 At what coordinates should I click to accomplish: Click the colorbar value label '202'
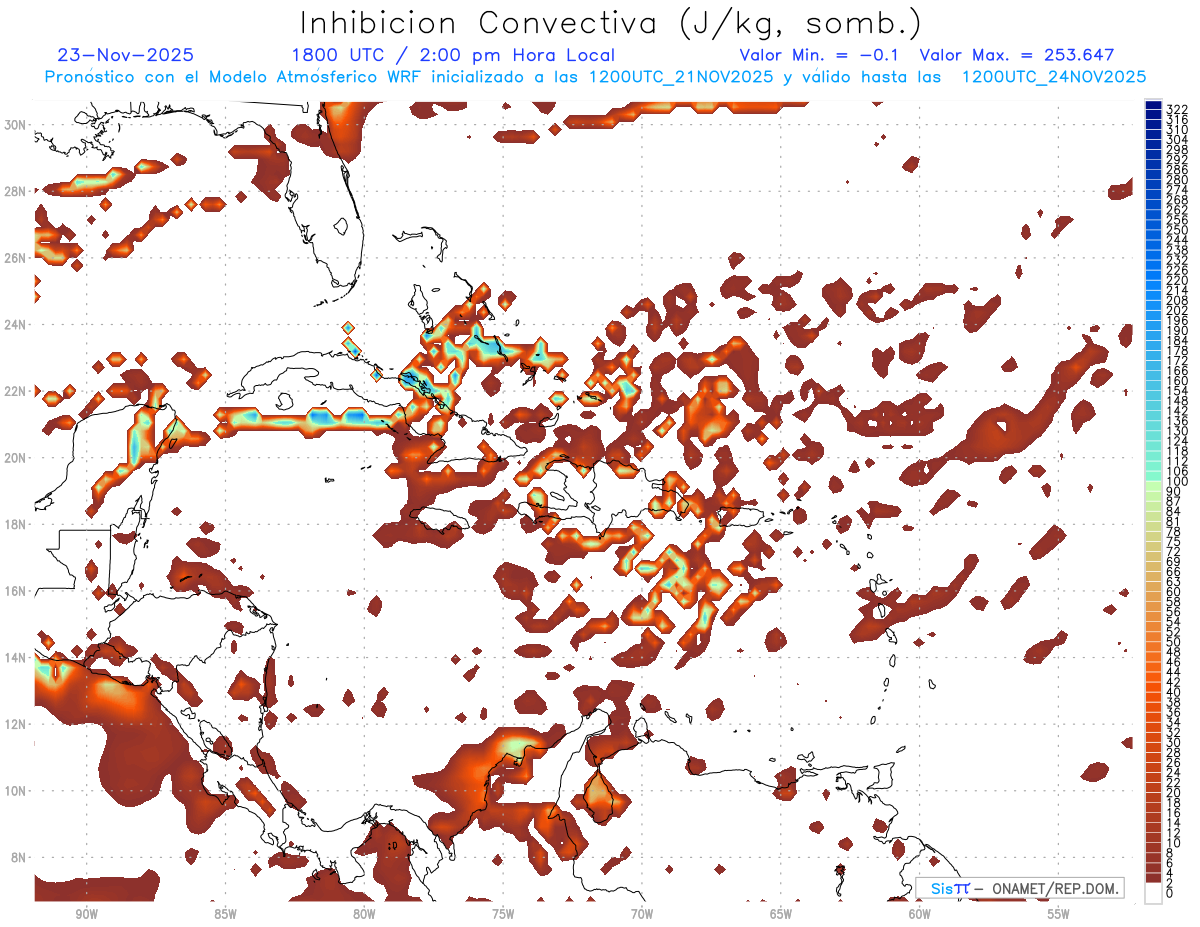(1177, 310)
